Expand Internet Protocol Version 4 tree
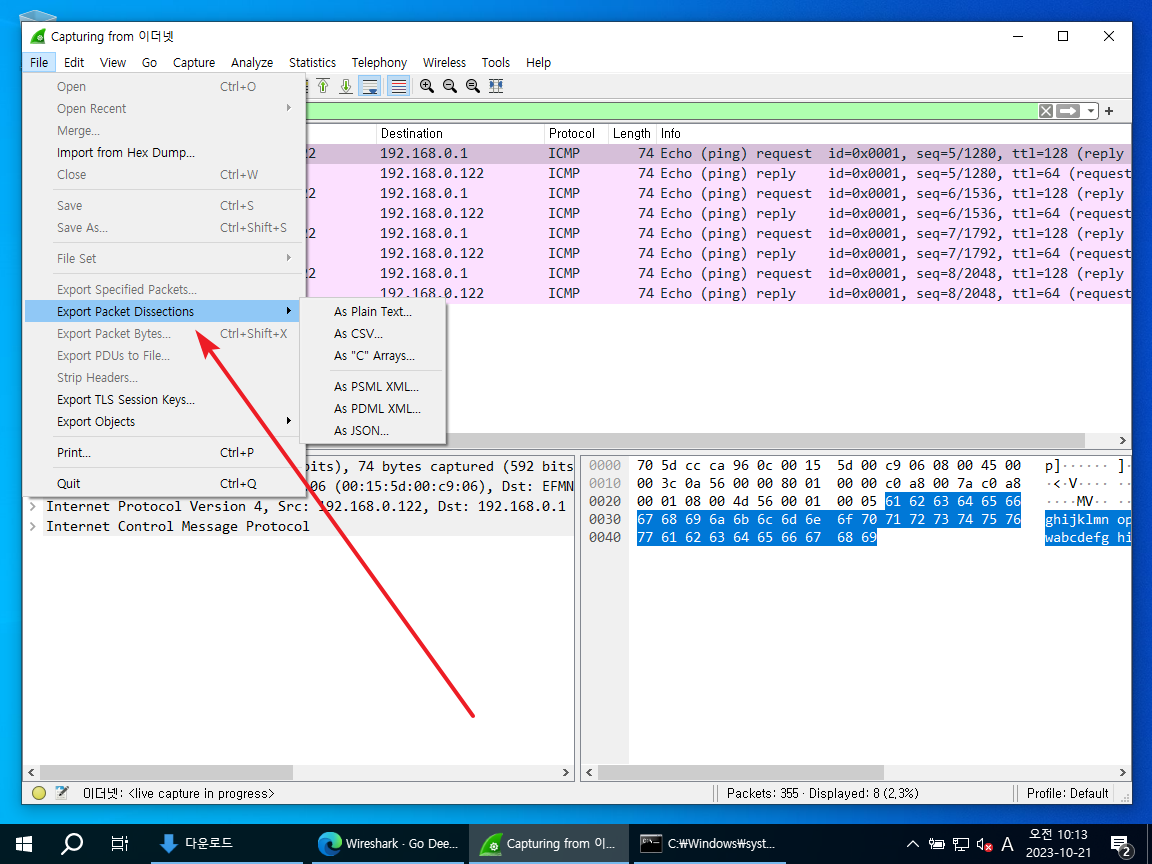1152x864 pixels. point(33,506)
